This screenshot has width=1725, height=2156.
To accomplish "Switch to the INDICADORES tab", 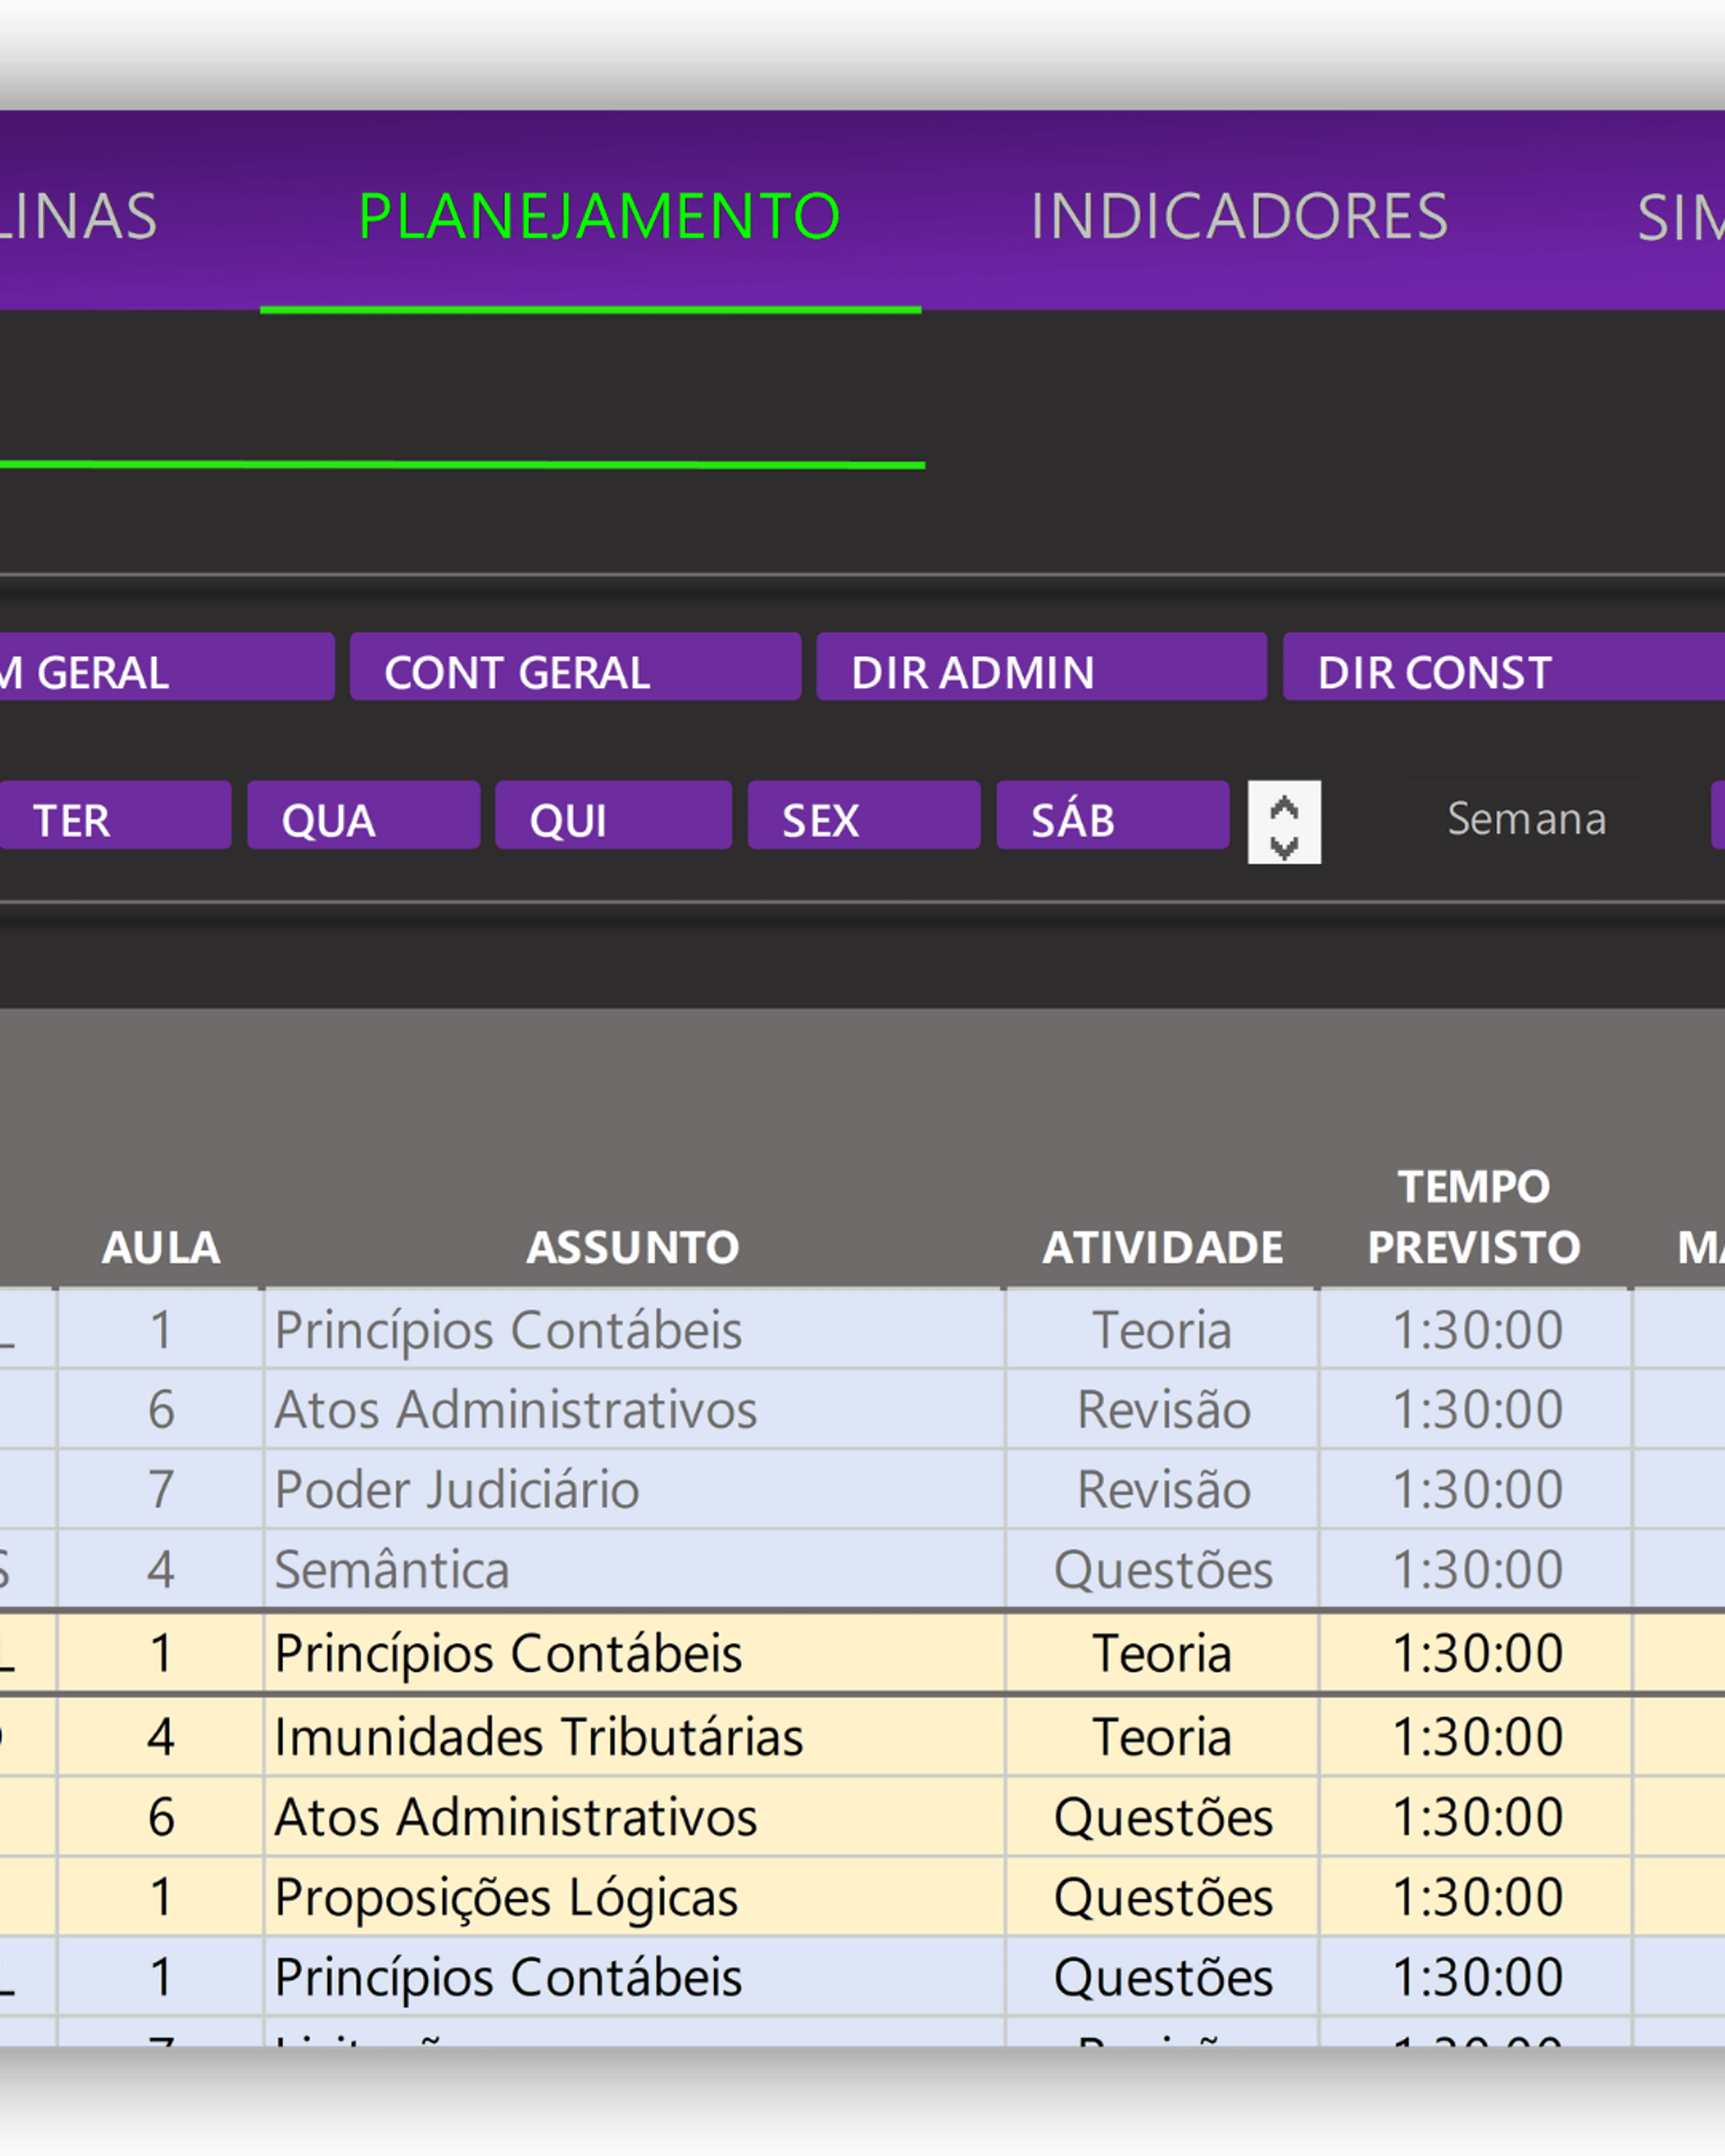I will click(1238, 216).
